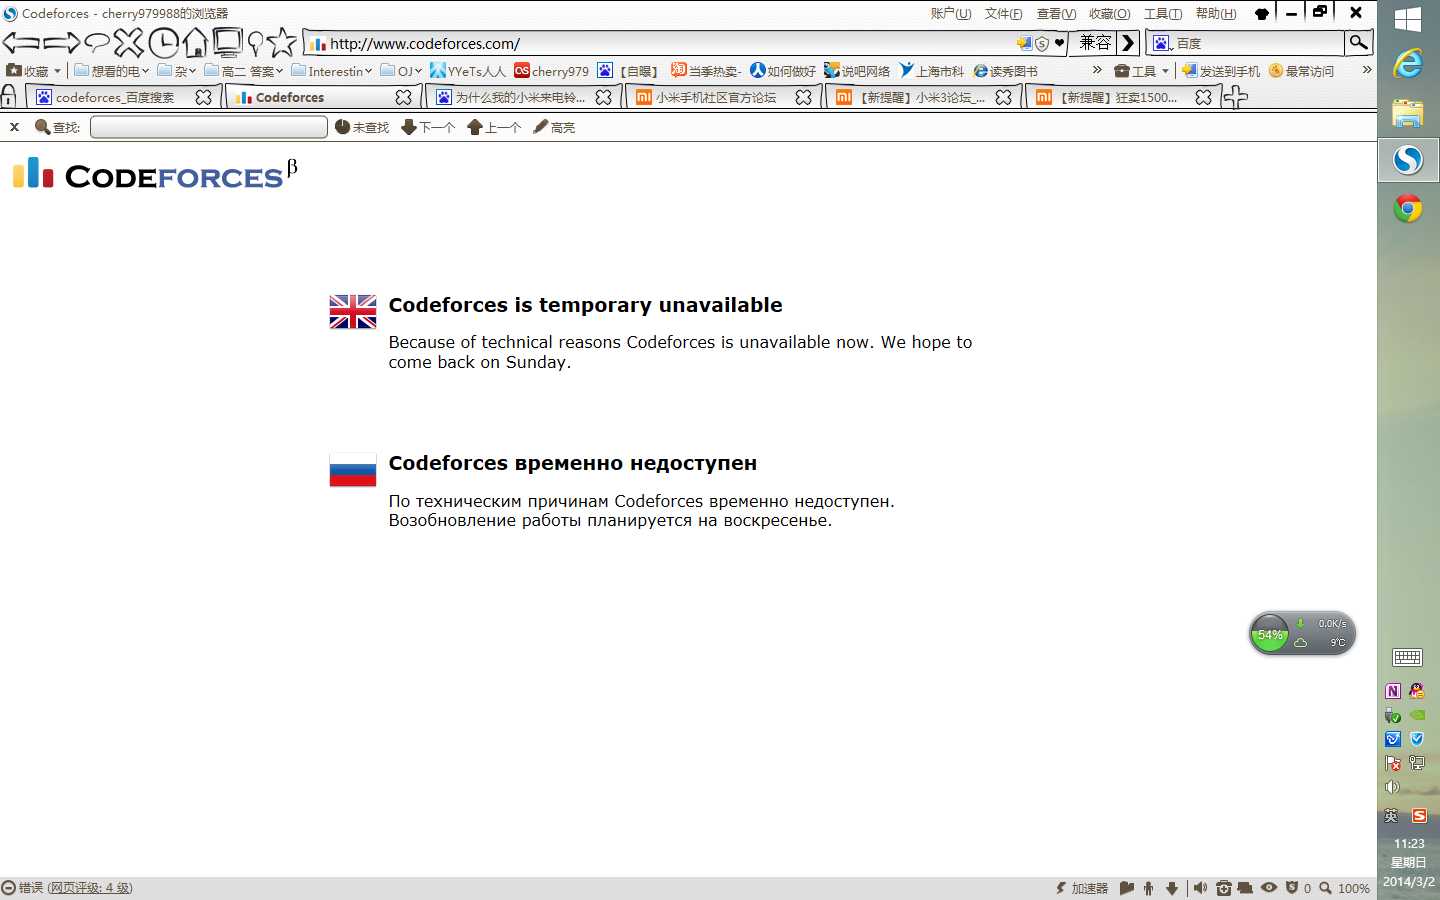
Task: Click the OneNote tray icon
Action: pyautogui.click(x=1393, y=691)
